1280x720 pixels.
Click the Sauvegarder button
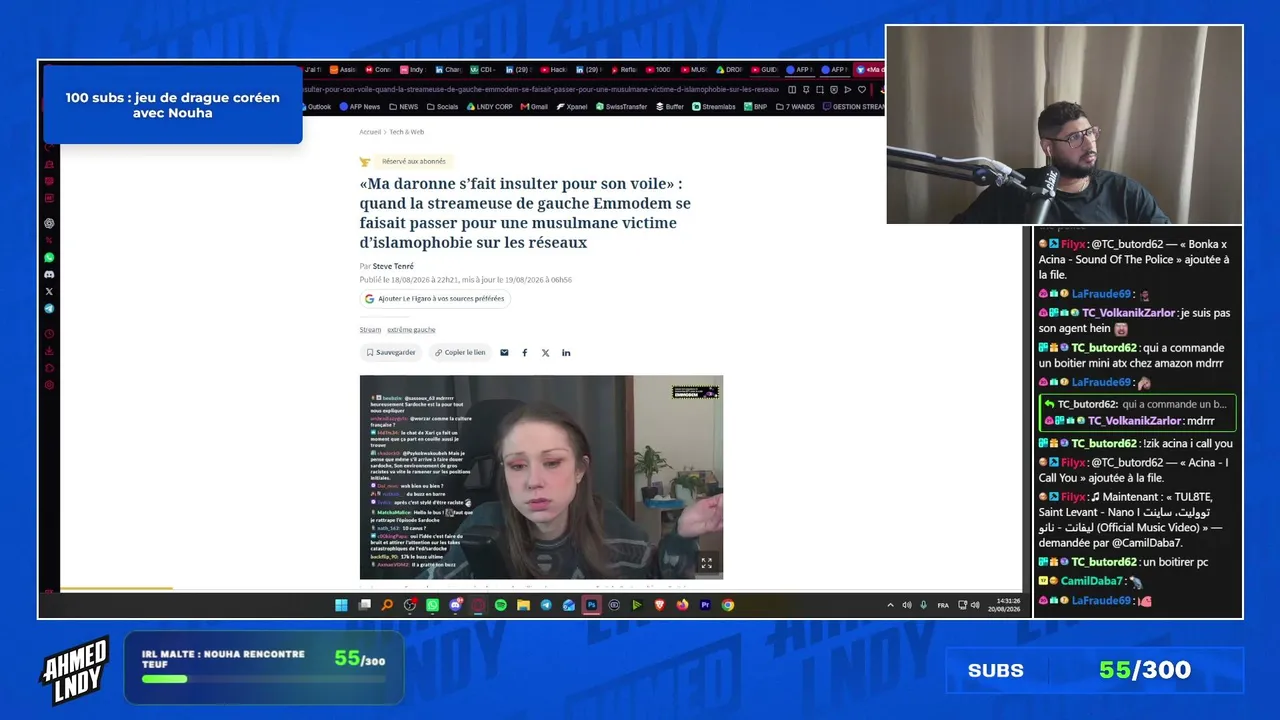coord(391,353)
